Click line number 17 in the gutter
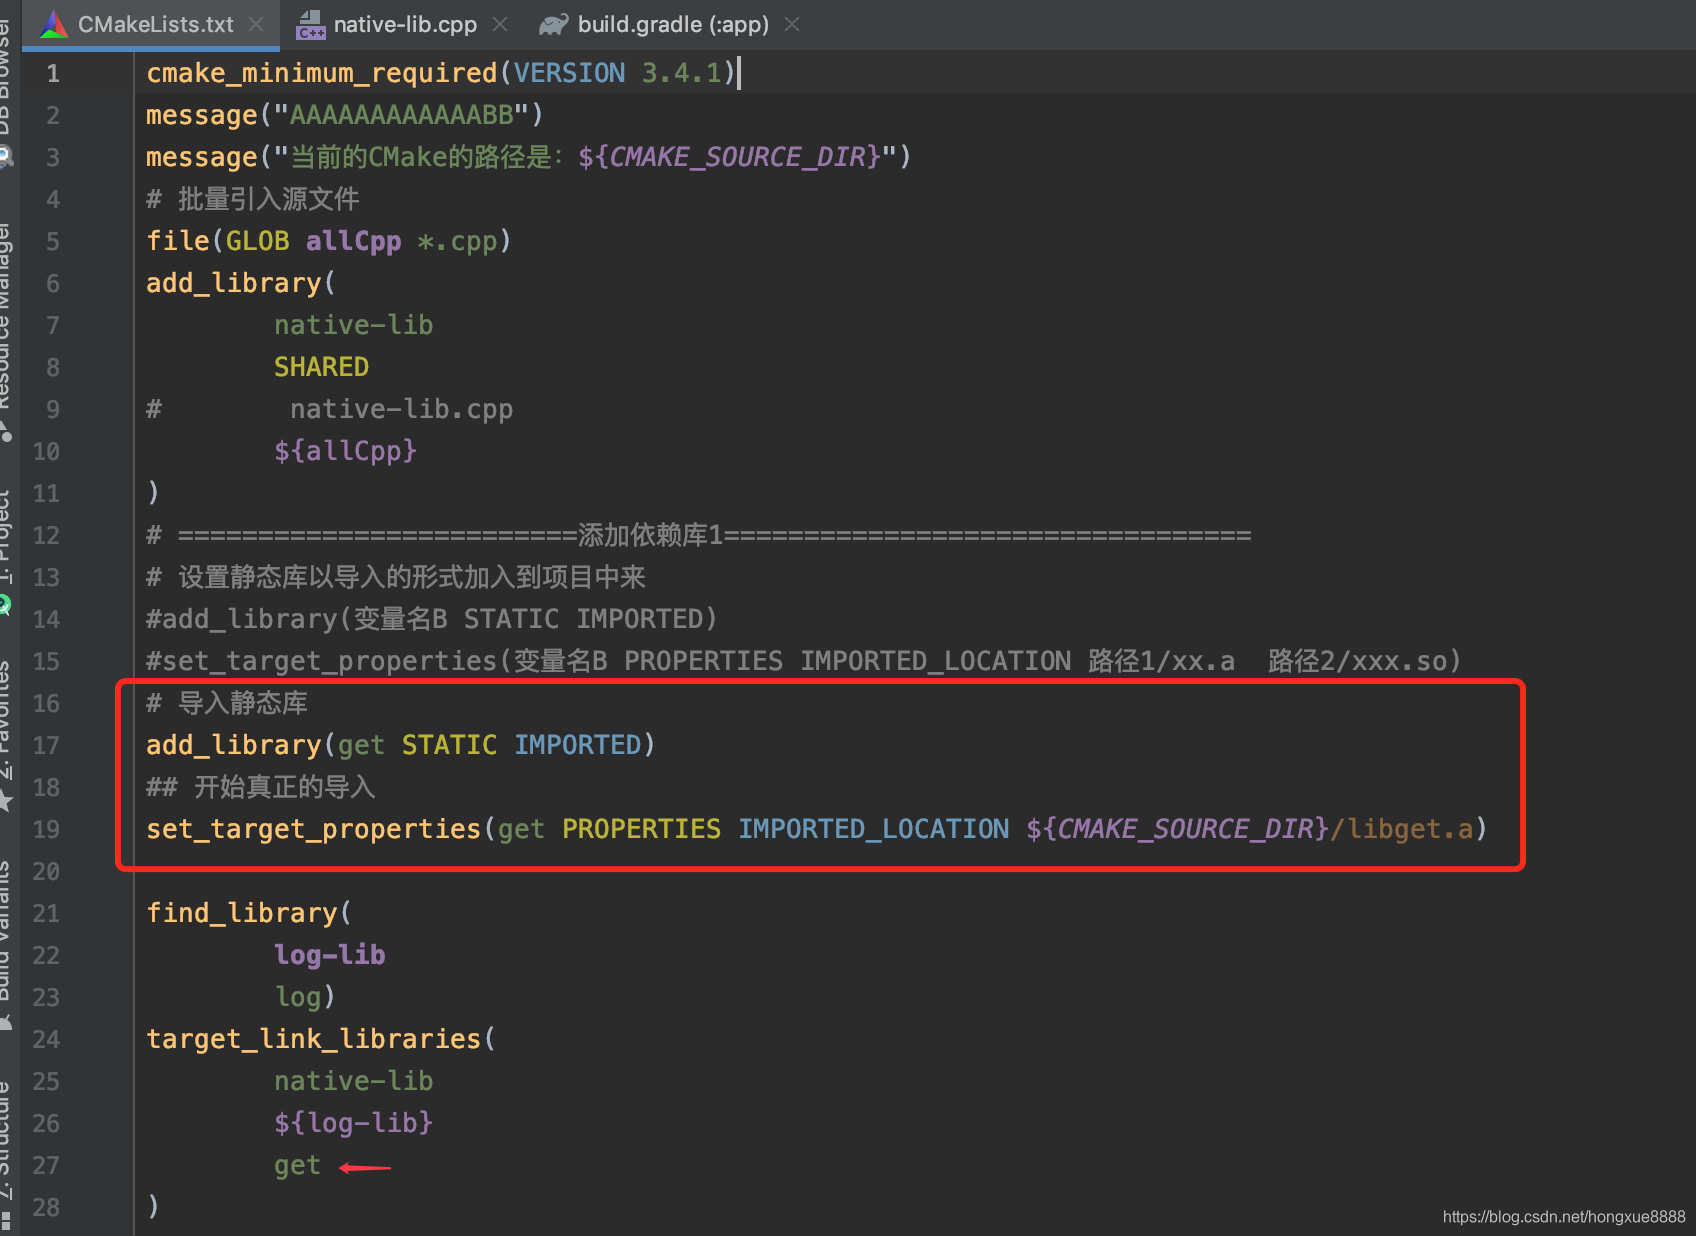The image size is (1696, 1236). 46,745
